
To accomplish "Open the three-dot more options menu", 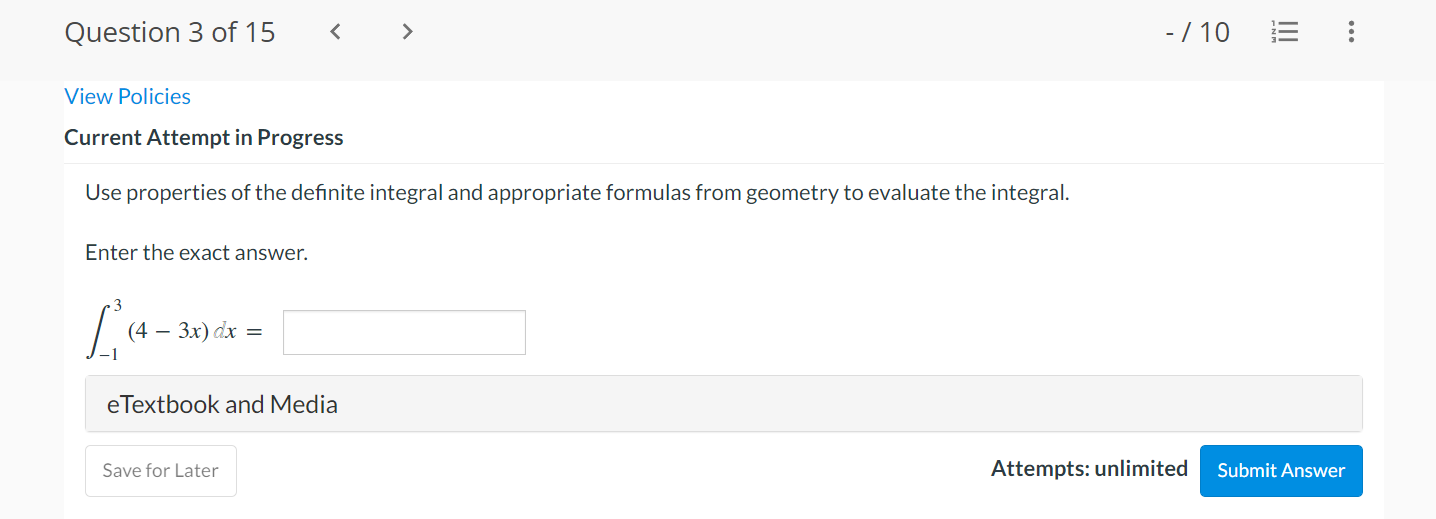I will pyautogui.click(x=1351, y=32).
